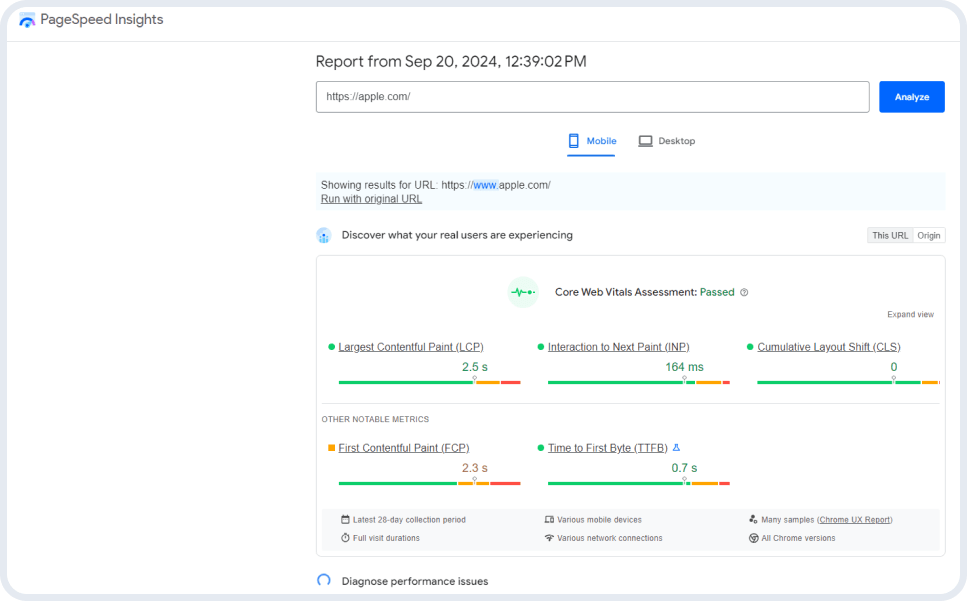Click the Run with original URL link

(x=371, y=199)
